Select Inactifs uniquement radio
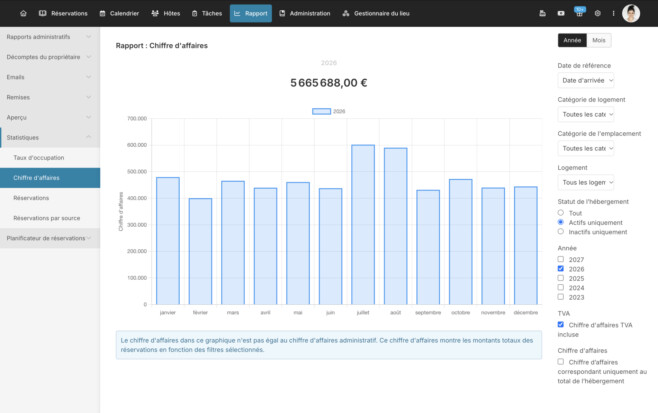 (x=561, y=231)
